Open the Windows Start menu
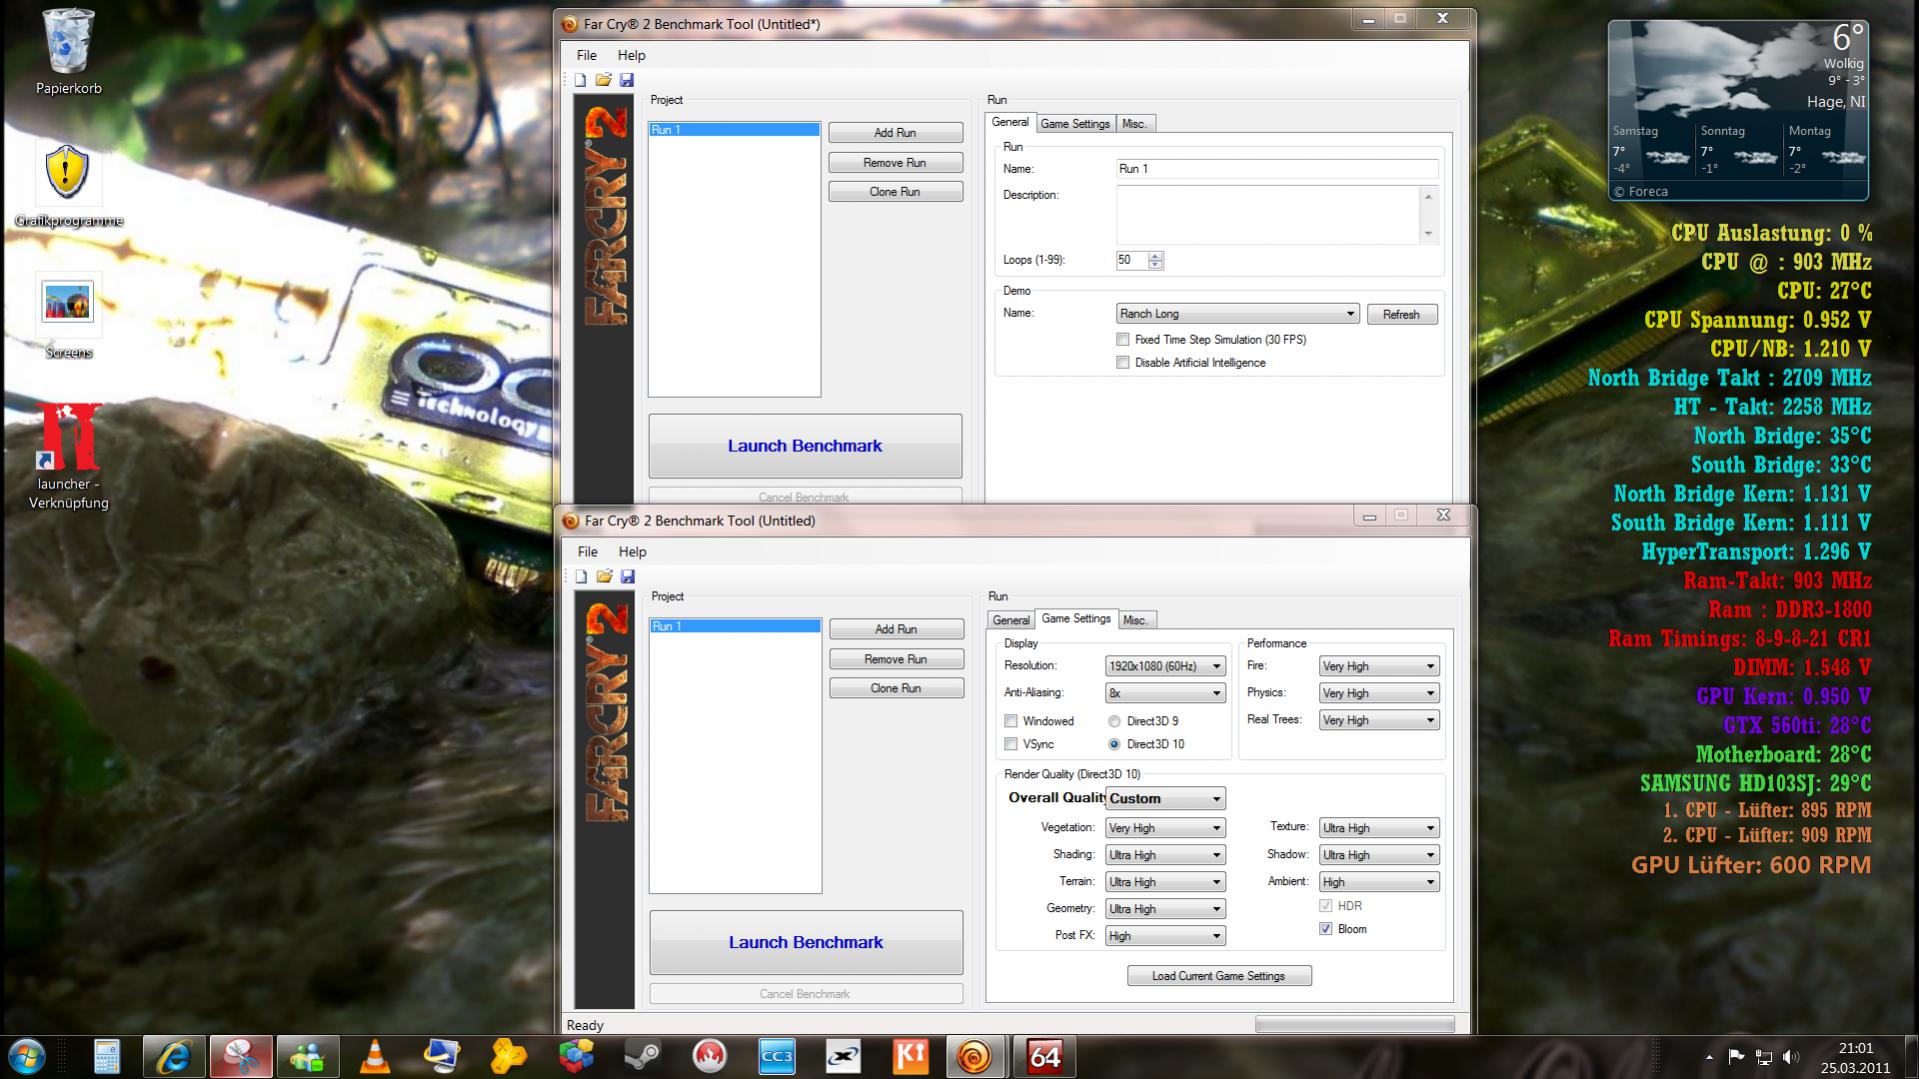 (26, 1057)
